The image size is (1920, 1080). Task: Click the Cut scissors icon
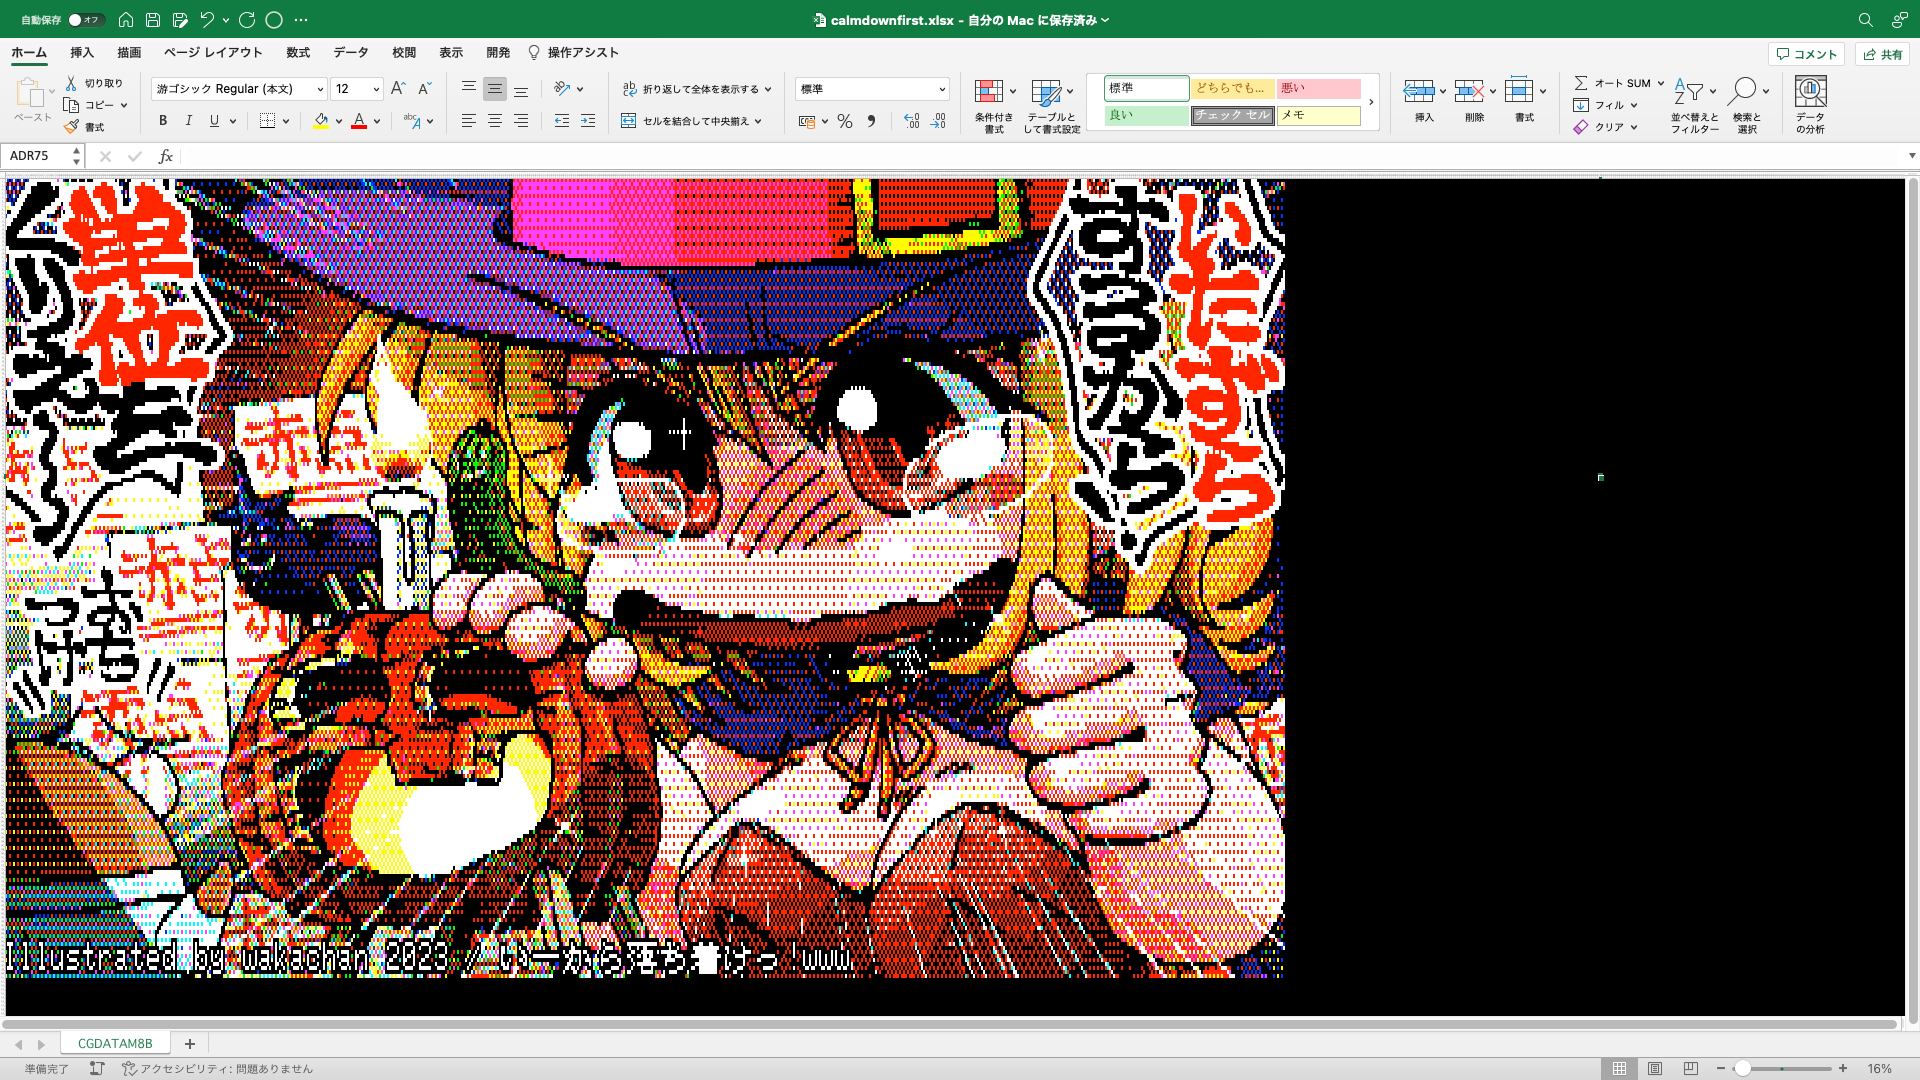[x=72, y=83]
